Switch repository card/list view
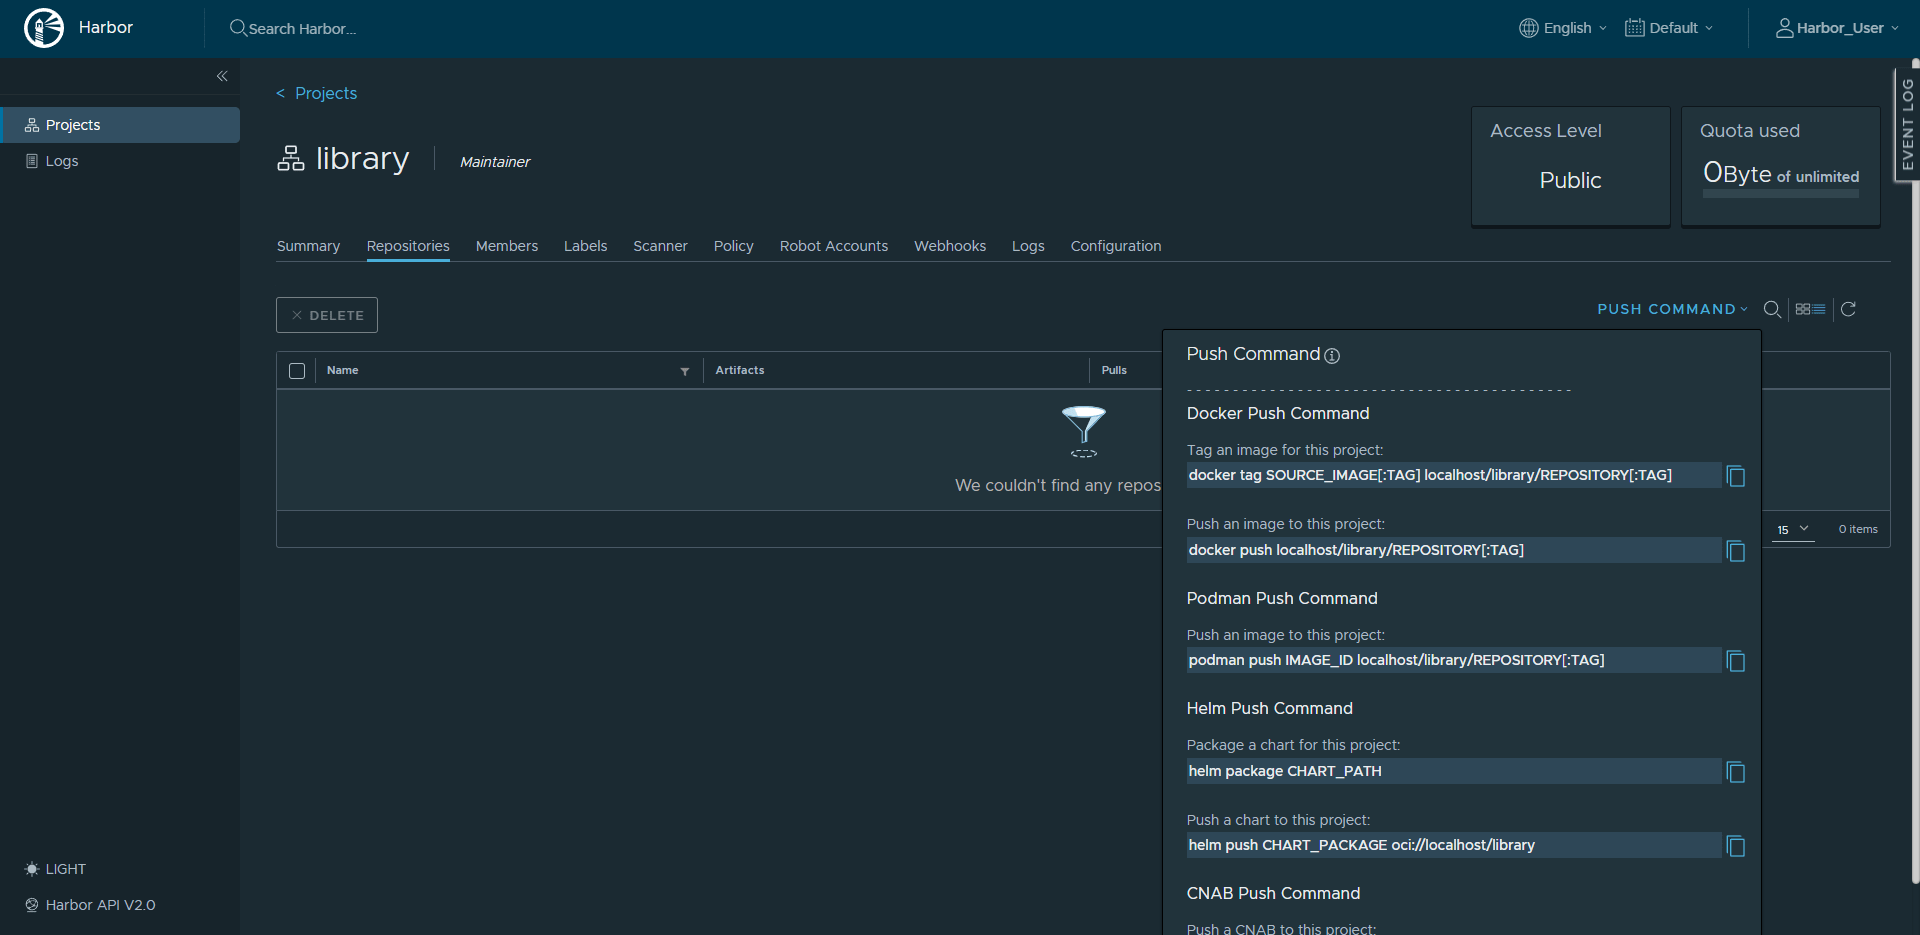 click(1811, 309)
